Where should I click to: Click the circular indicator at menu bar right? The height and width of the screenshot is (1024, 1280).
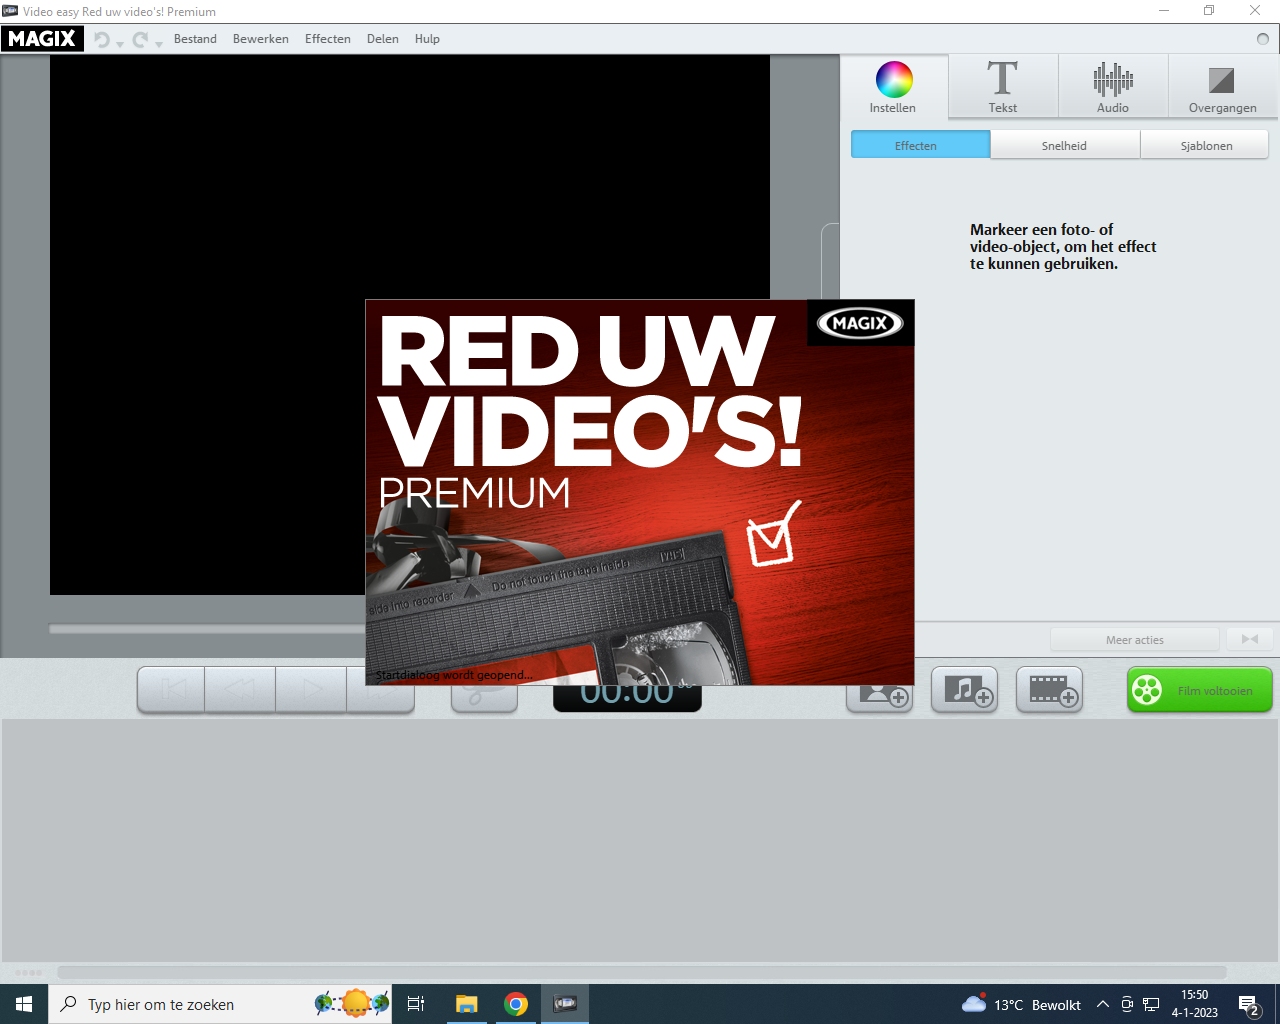coord(1262,39)
